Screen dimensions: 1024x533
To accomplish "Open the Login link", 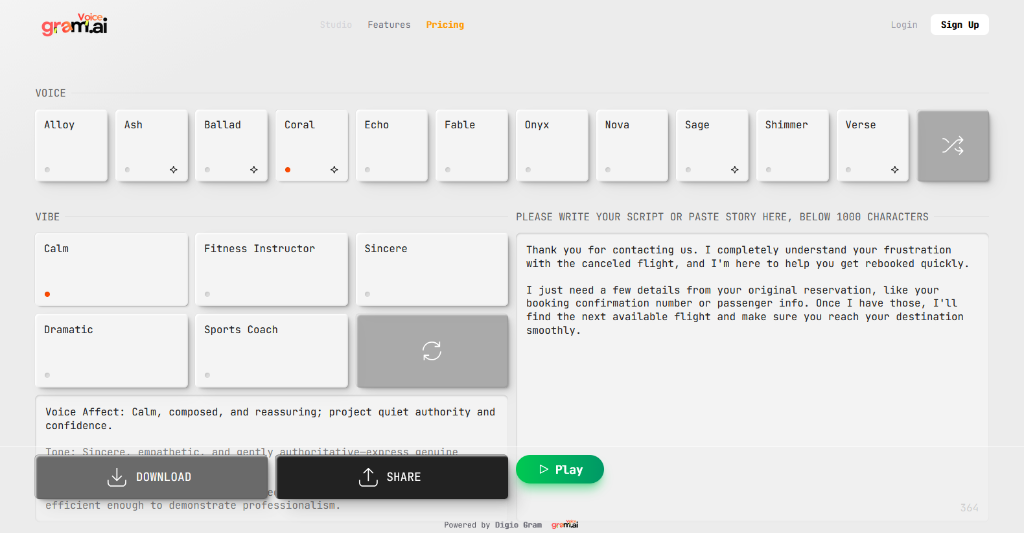I will tap(904, 25).
